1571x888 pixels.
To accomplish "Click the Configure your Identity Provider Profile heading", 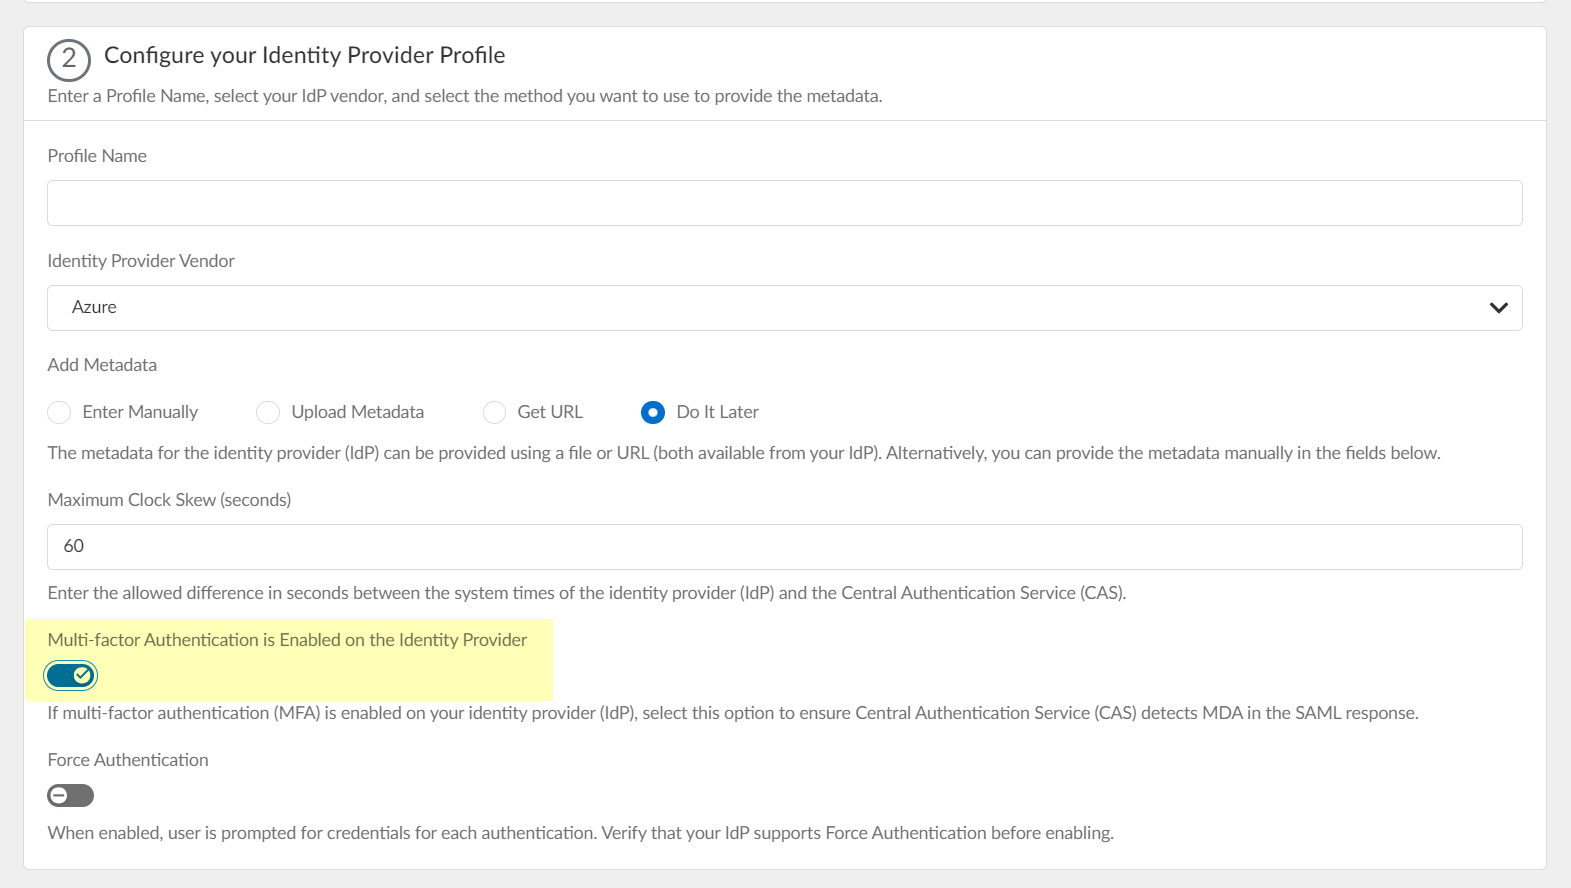I will click(x=304, y=56).
